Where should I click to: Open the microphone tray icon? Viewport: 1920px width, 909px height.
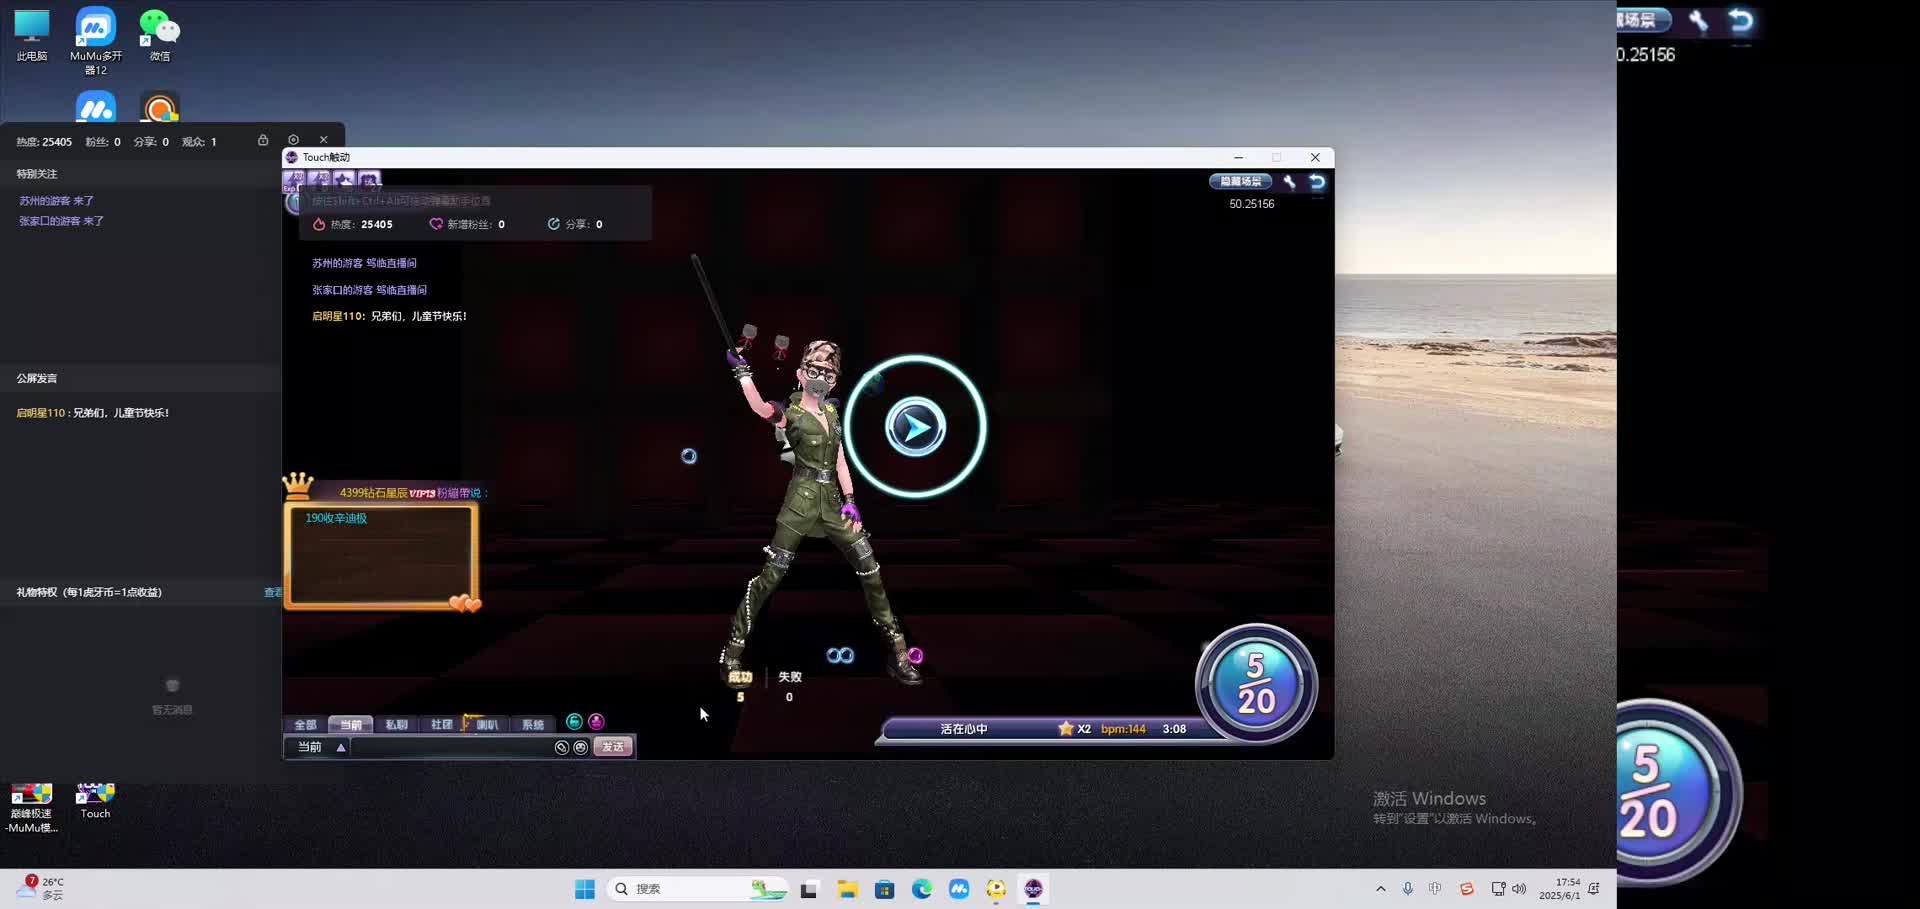(x=1407, y=889)
